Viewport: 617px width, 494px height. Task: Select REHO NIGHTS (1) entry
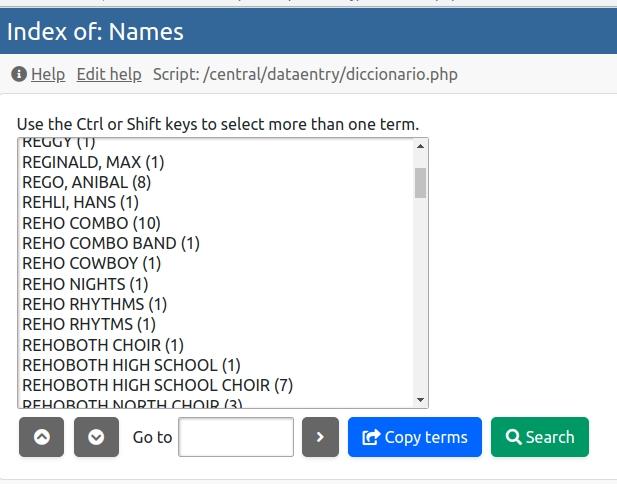[x=87, y=284]
